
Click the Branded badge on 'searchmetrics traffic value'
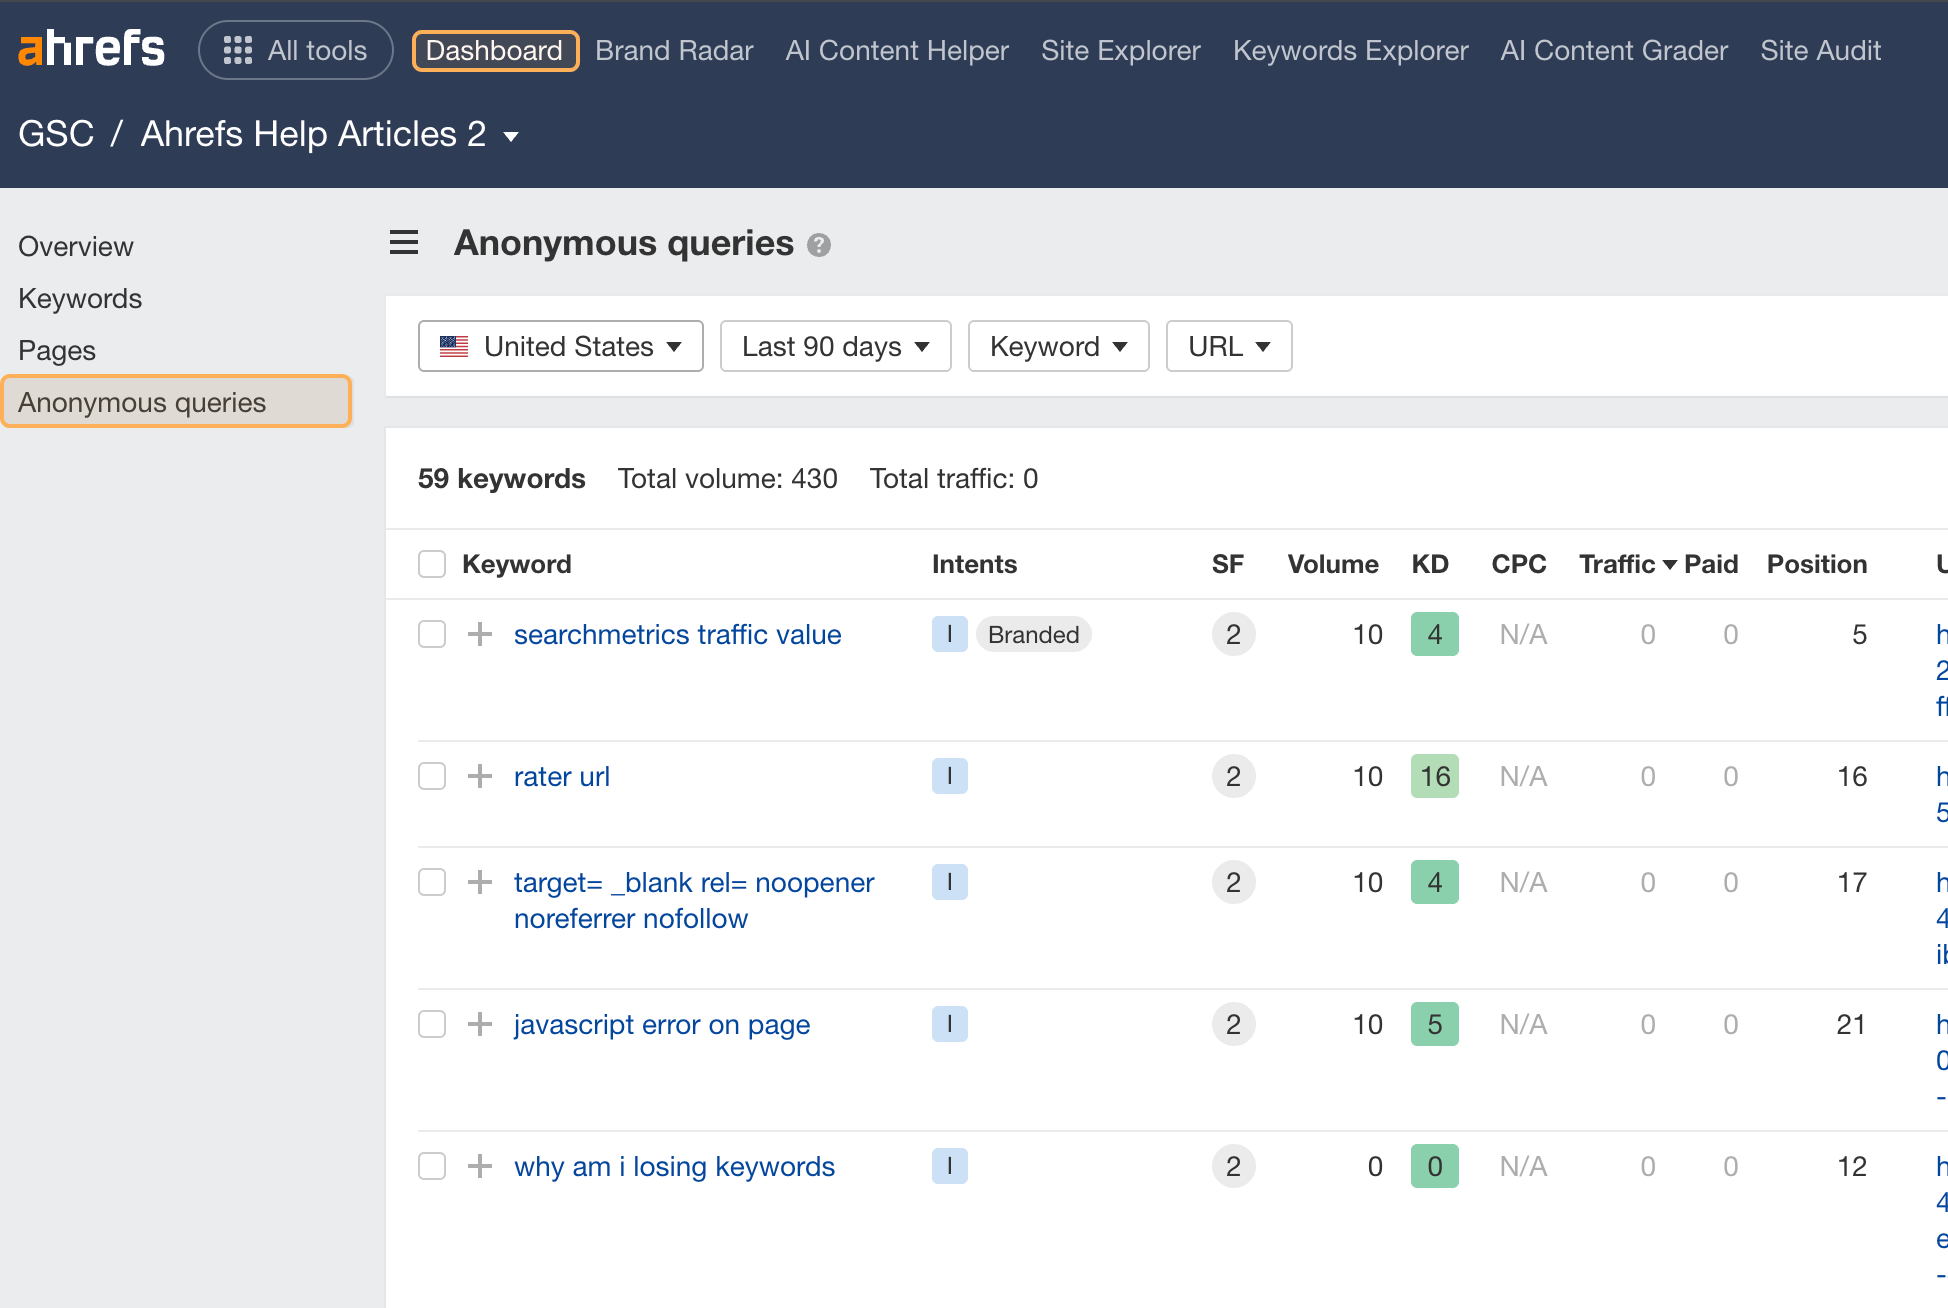click(x=1033, y=634)
